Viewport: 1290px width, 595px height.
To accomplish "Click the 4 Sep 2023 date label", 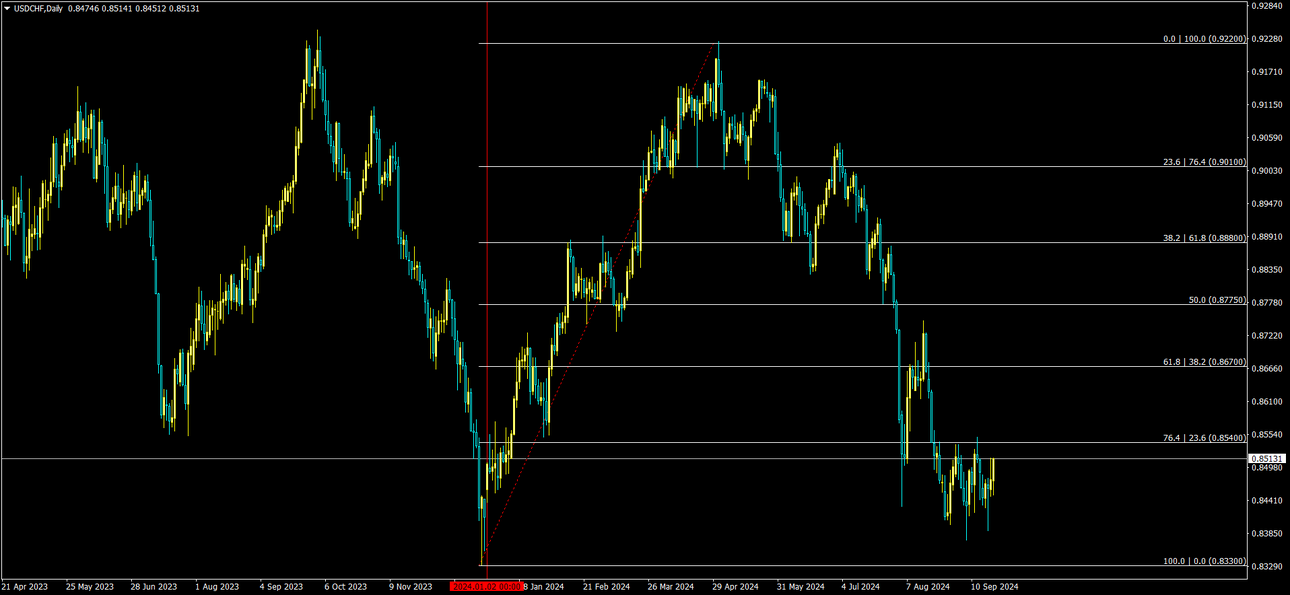I will pyautogui.click(x=282, y=587).
